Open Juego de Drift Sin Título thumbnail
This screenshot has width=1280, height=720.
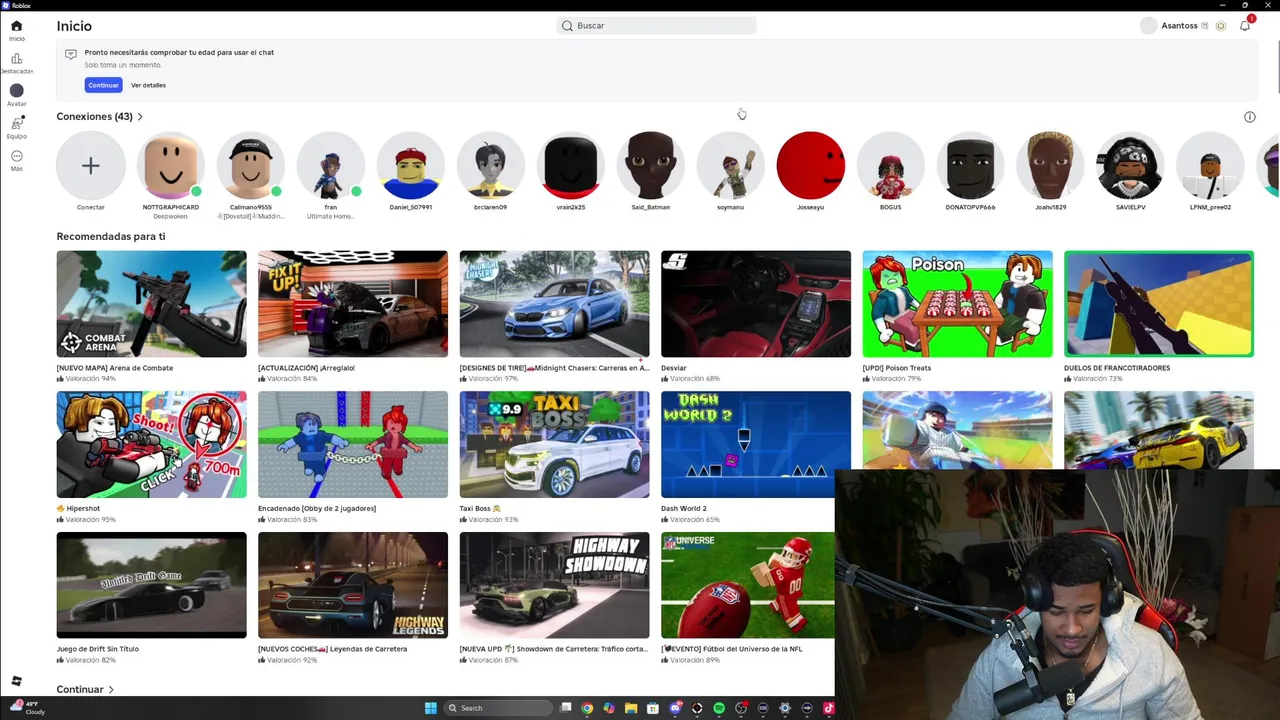[151, 585]
